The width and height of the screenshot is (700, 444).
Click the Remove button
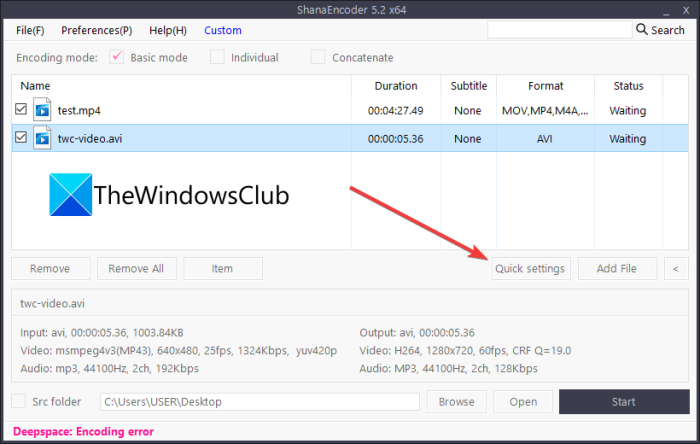(50, 269)
